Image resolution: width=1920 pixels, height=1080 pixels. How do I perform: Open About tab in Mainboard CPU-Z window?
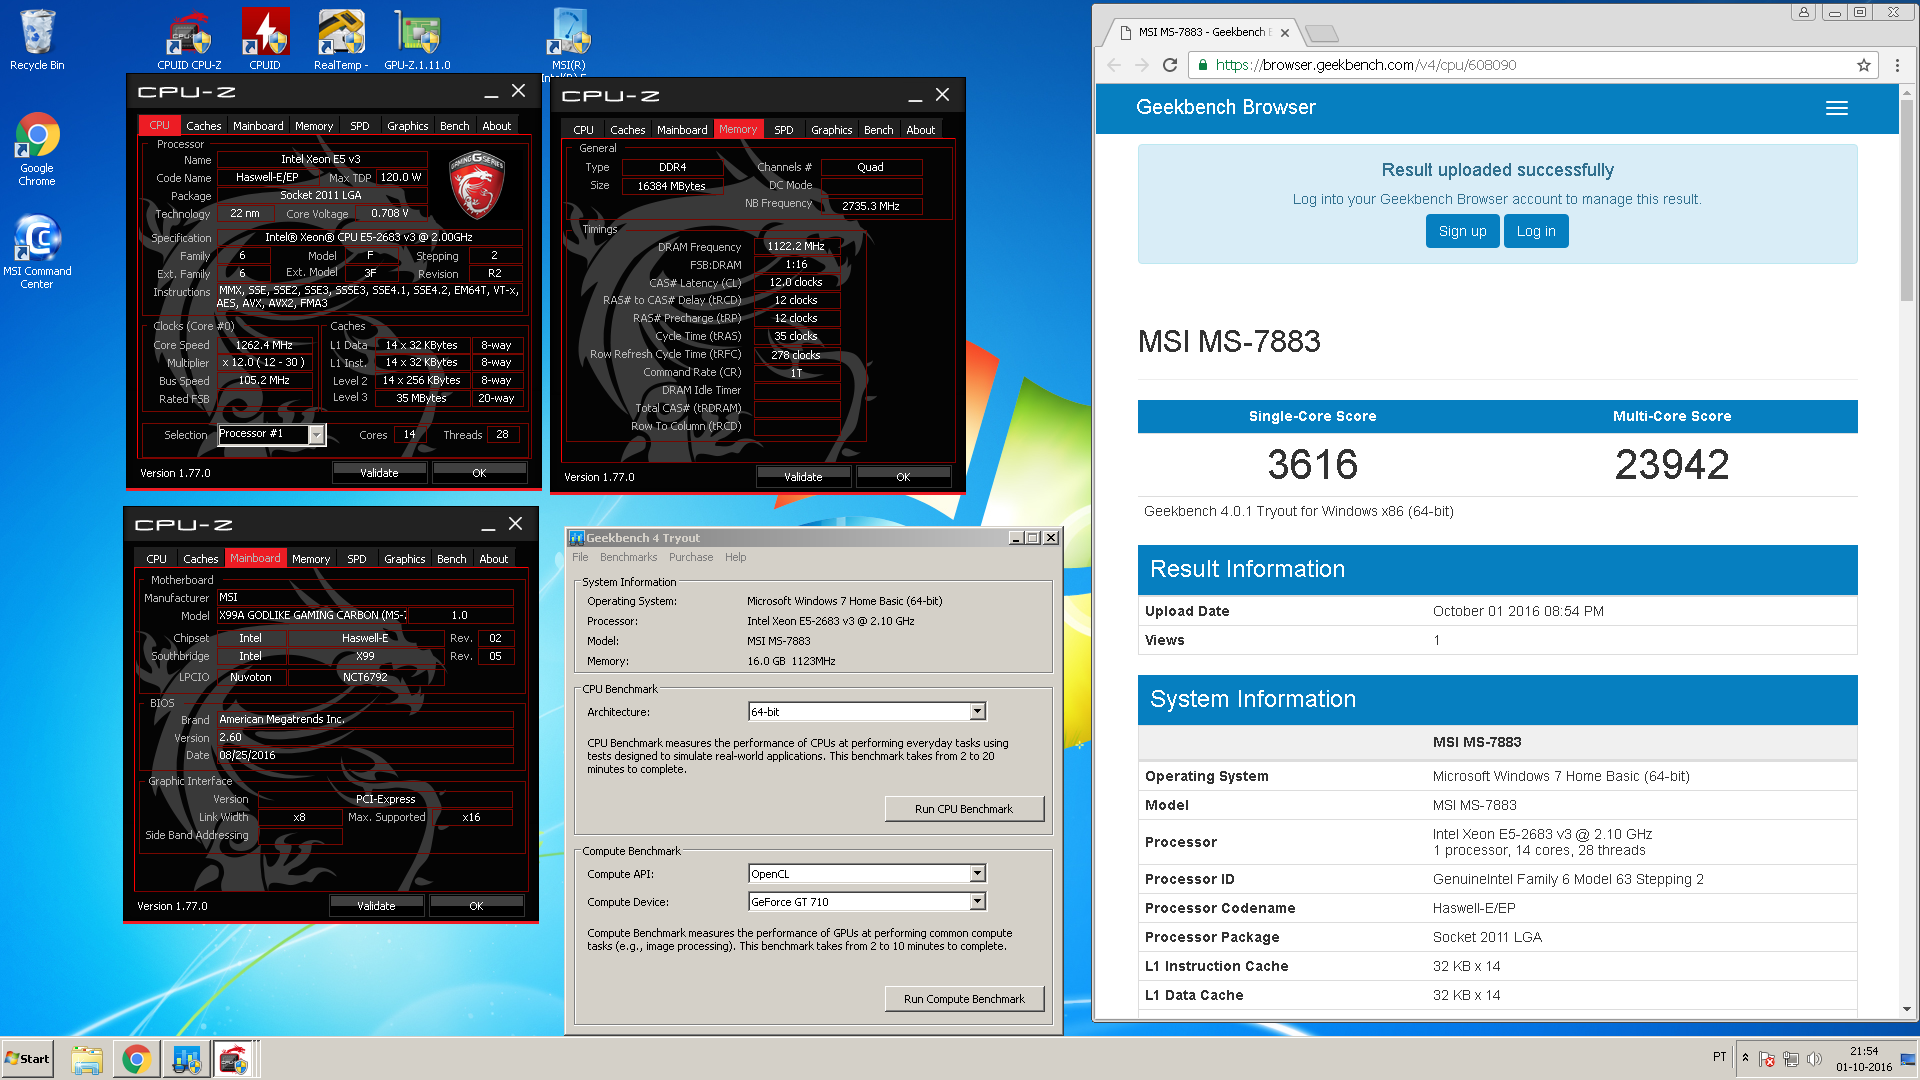click(x=493, y=559)
